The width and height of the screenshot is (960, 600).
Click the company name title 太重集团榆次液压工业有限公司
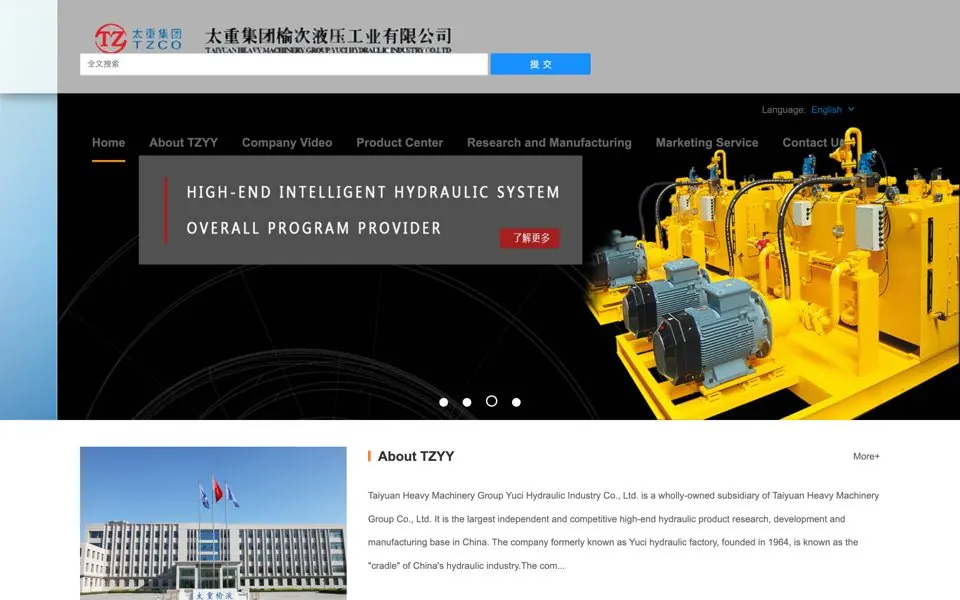[x=328, y=37]
